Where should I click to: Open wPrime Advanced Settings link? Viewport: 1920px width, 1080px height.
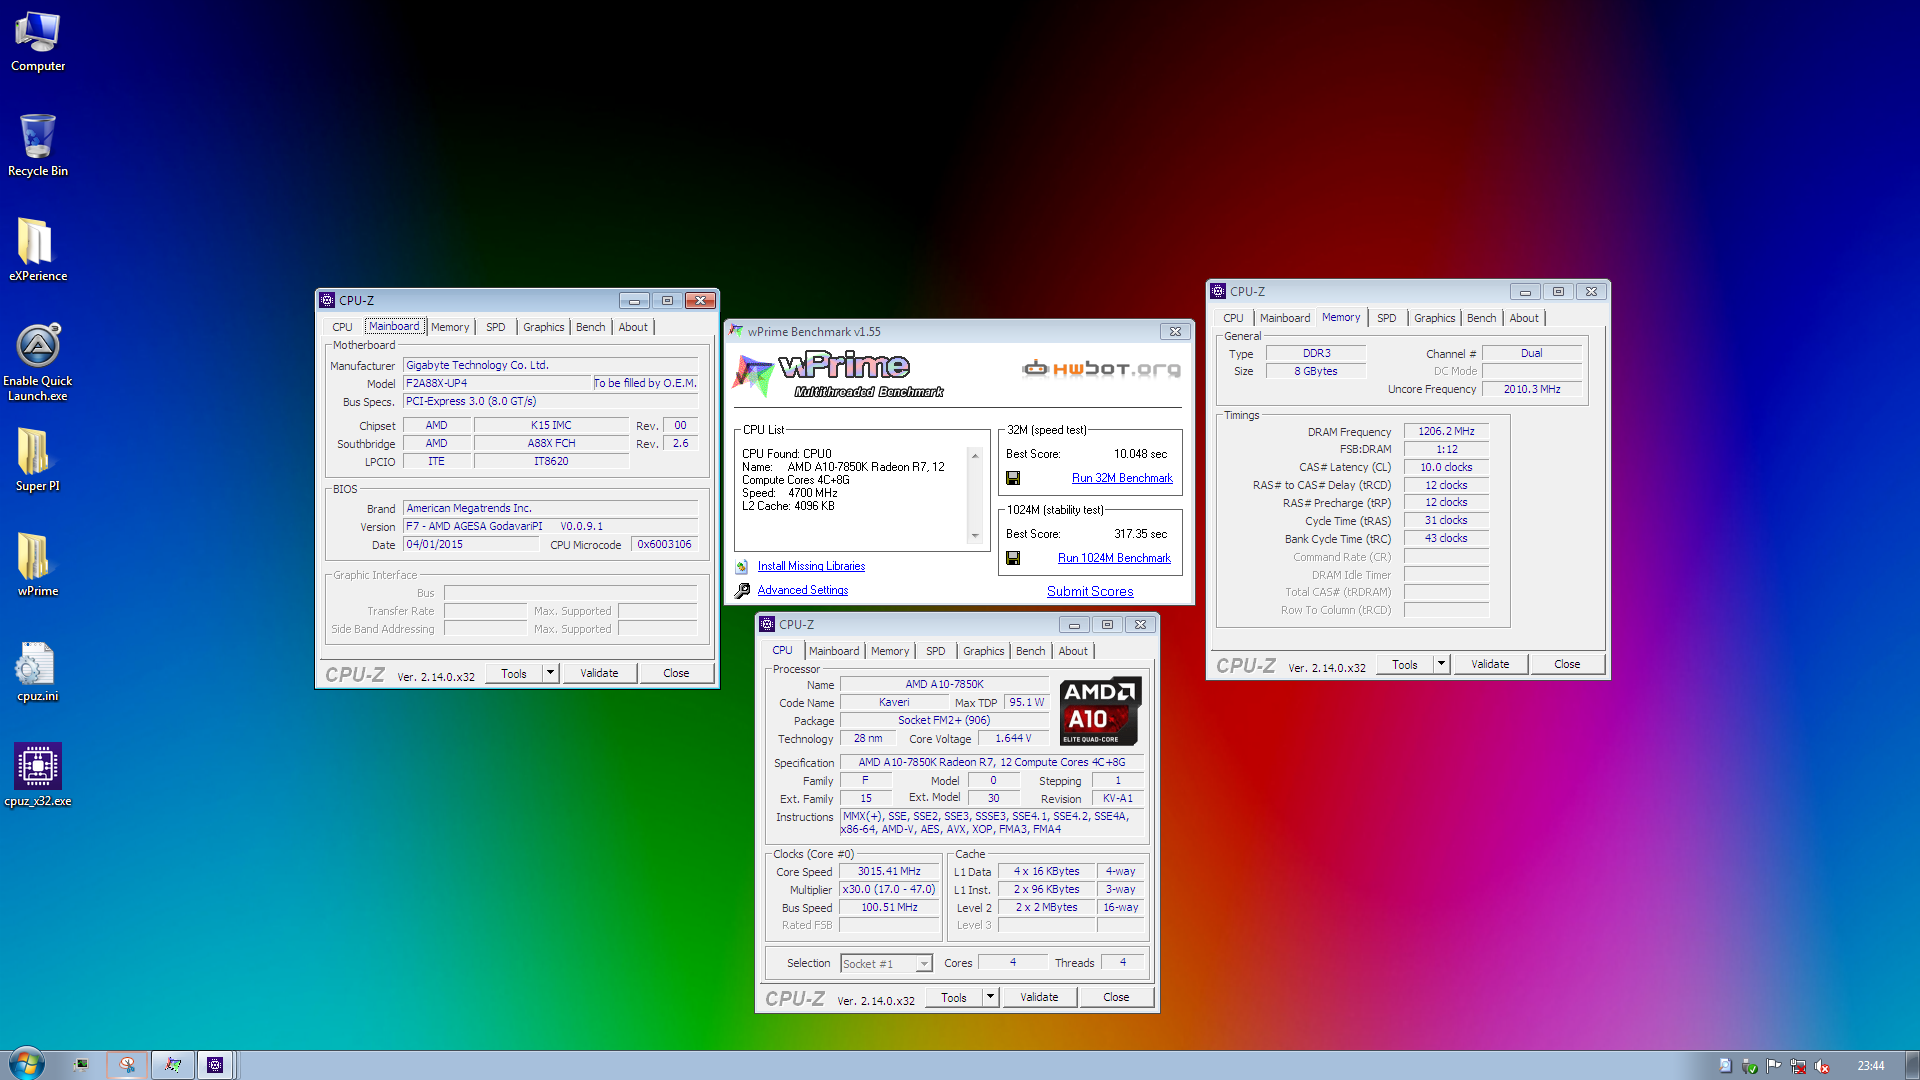tap(803, 590)
